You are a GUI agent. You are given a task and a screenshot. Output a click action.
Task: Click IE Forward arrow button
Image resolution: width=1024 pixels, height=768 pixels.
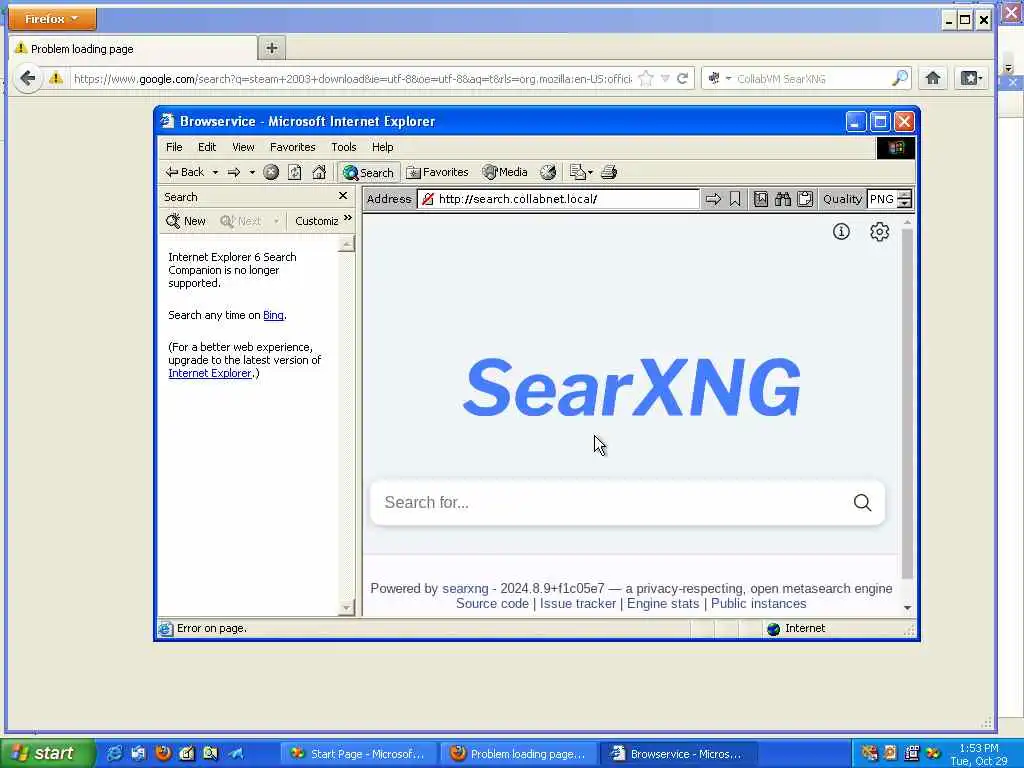coord(234,172)
